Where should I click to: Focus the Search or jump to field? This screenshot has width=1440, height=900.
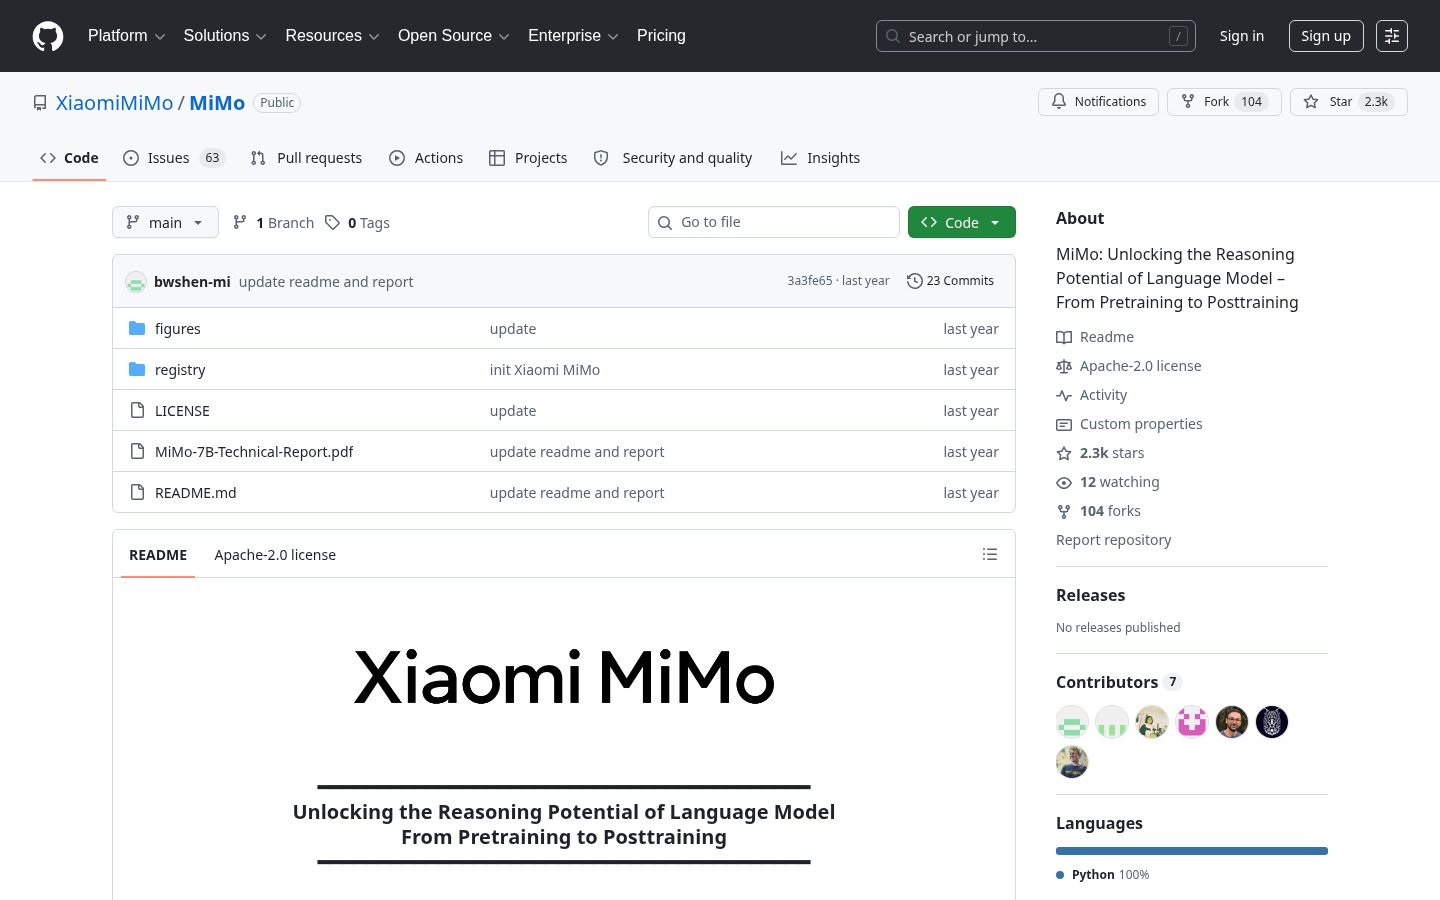(x=1036, y=36)
